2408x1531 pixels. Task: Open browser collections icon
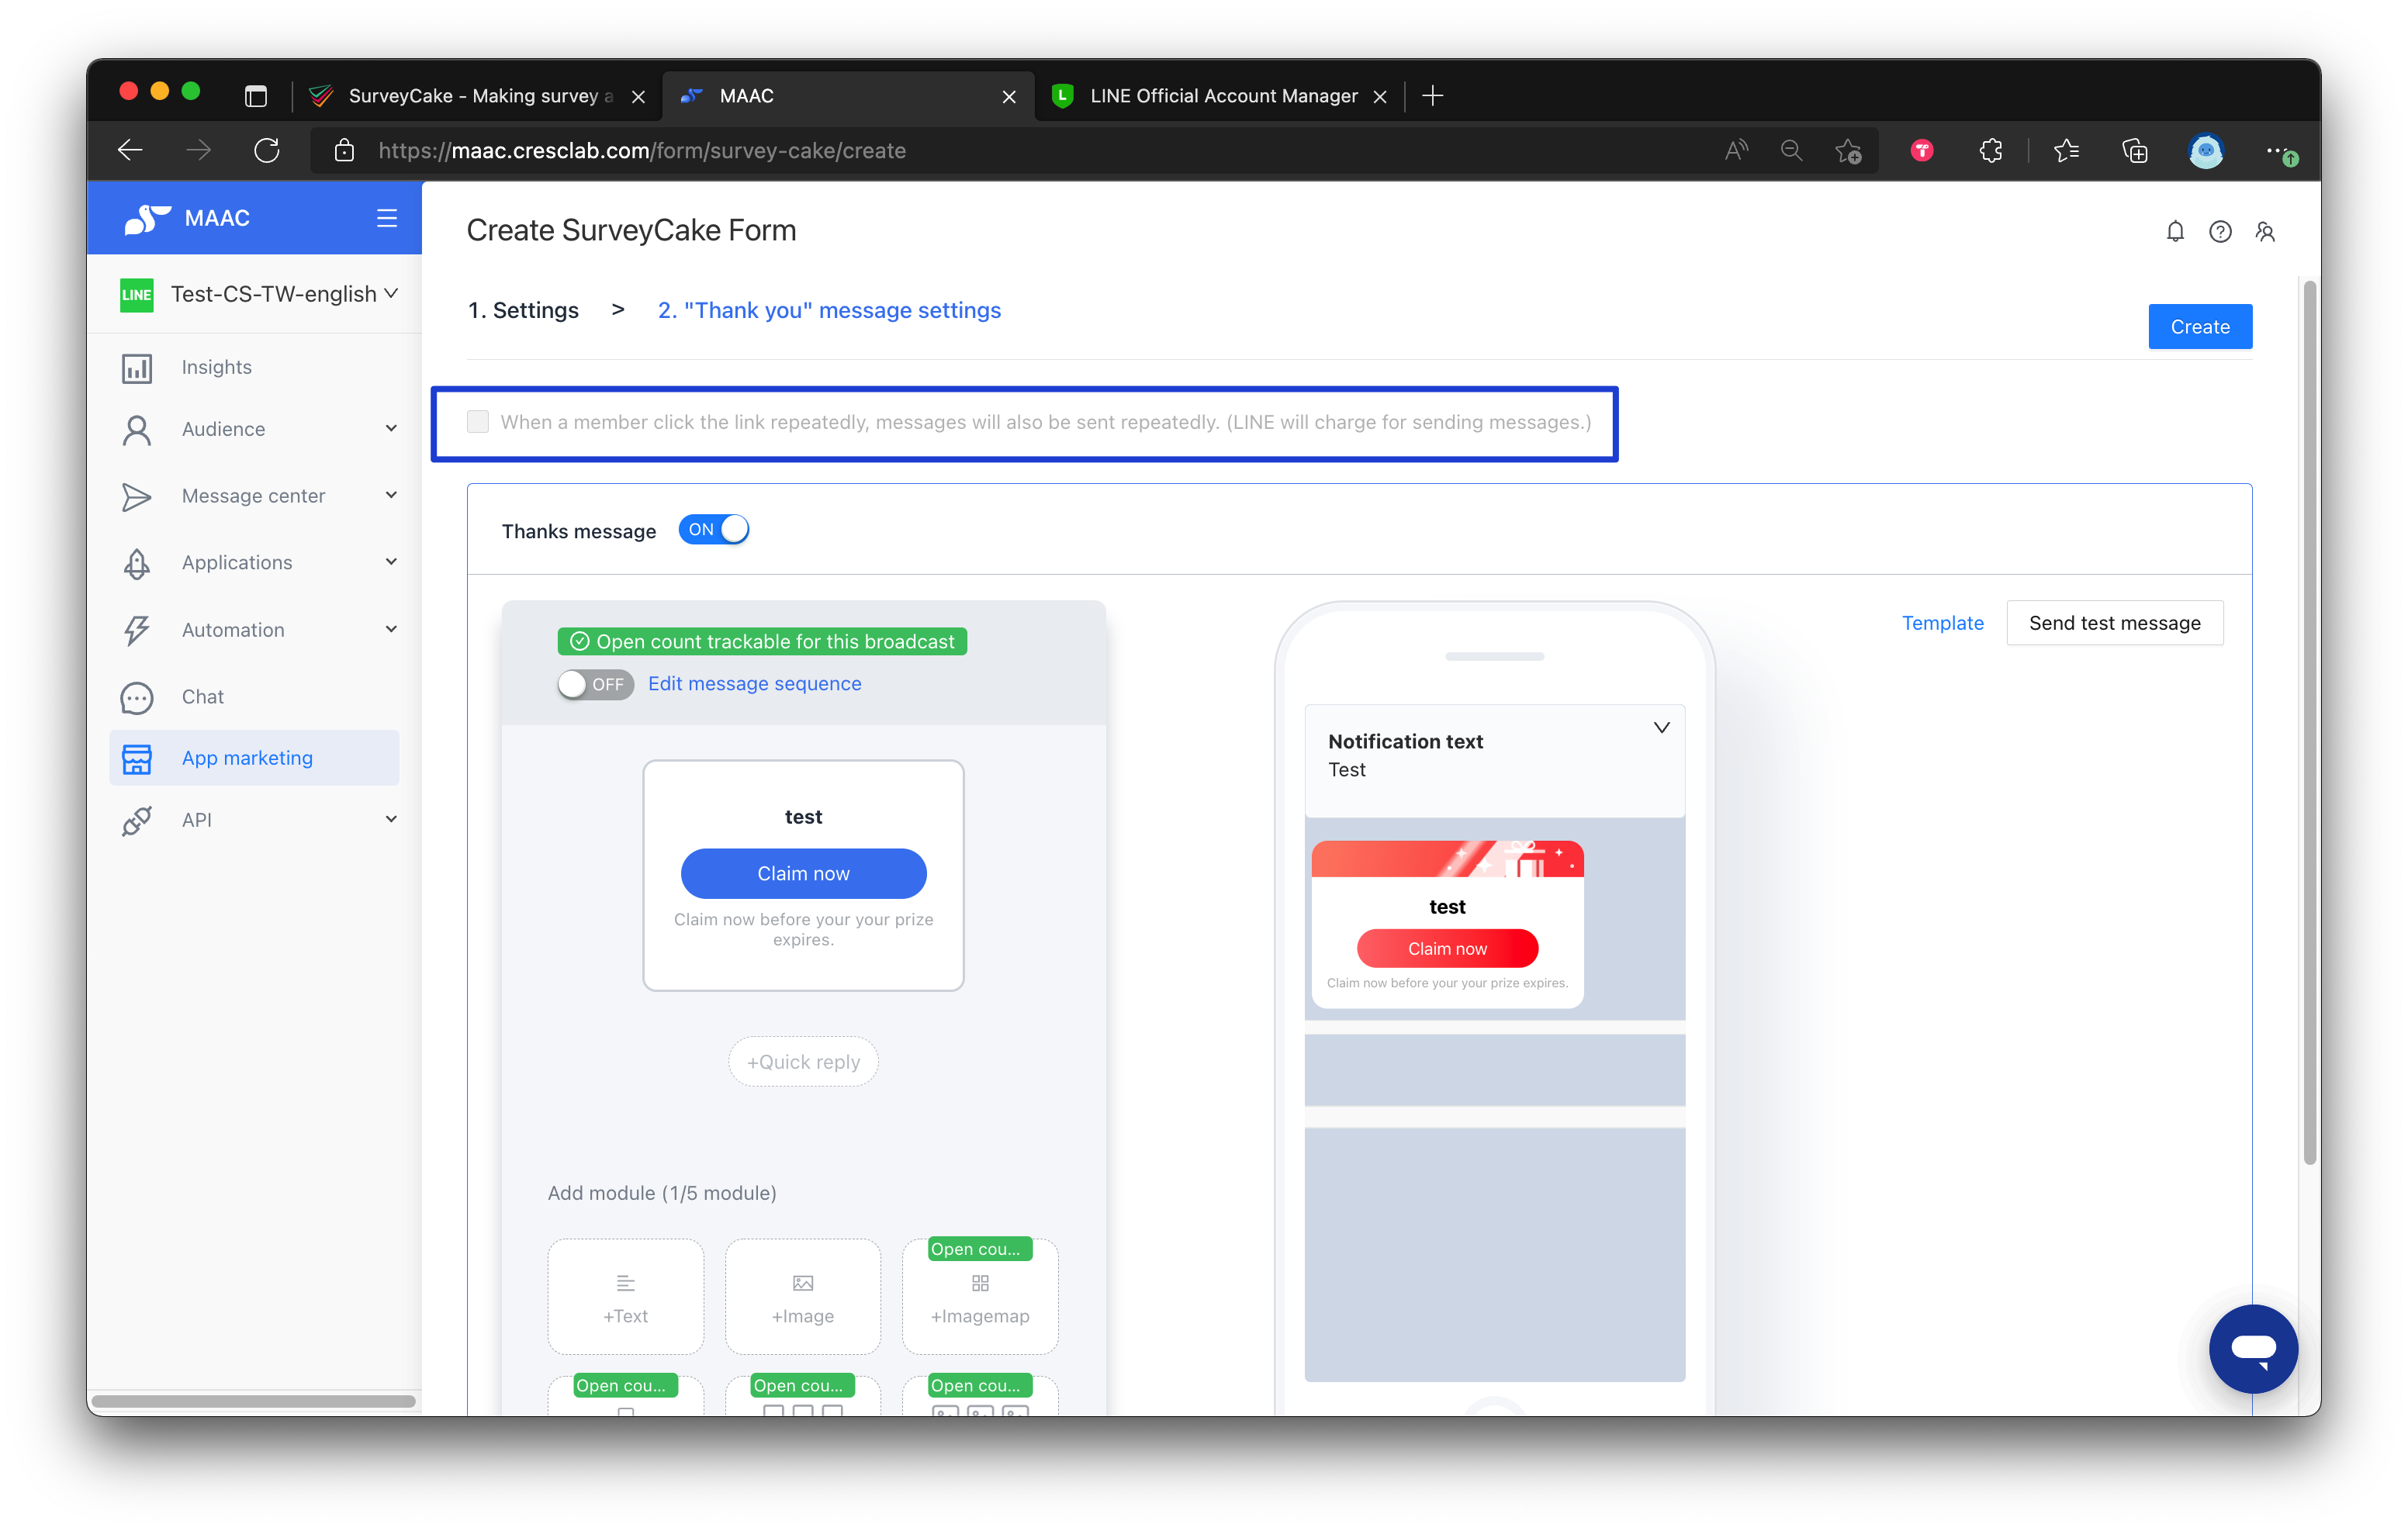click(2135, 151)
